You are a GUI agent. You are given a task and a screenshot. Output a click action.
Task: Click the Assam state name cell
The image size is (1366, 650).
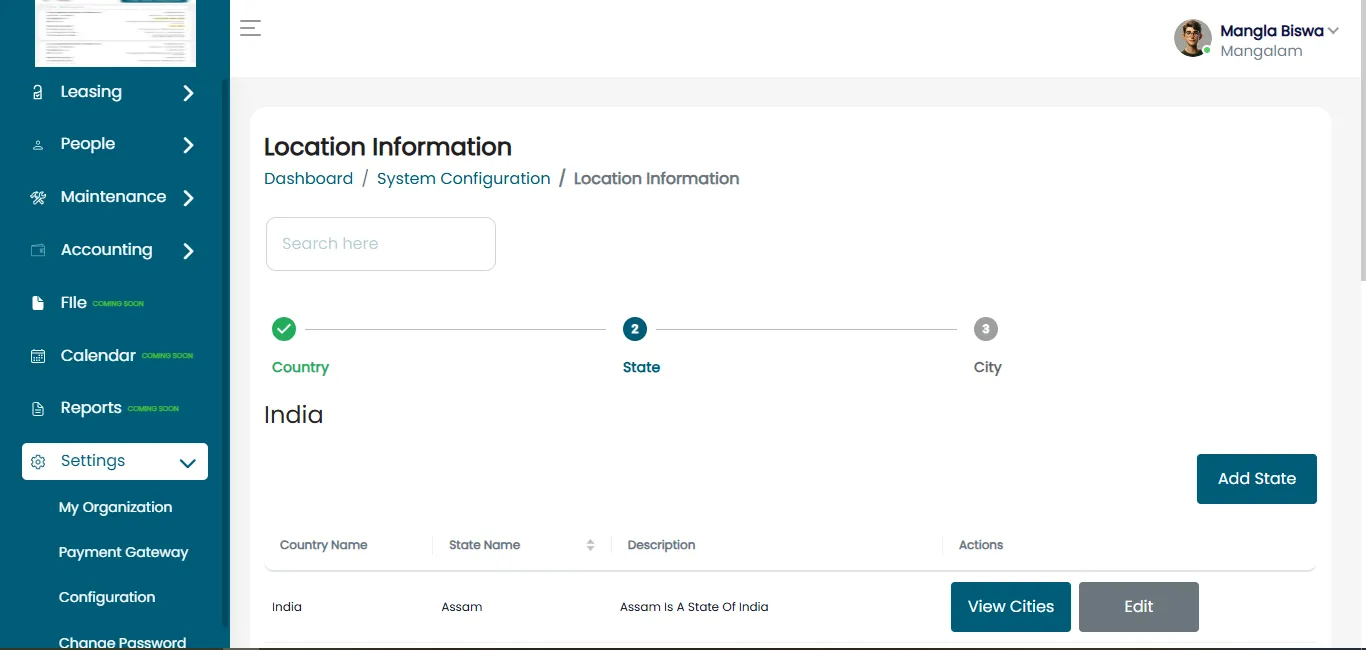(x=462, y=607)
